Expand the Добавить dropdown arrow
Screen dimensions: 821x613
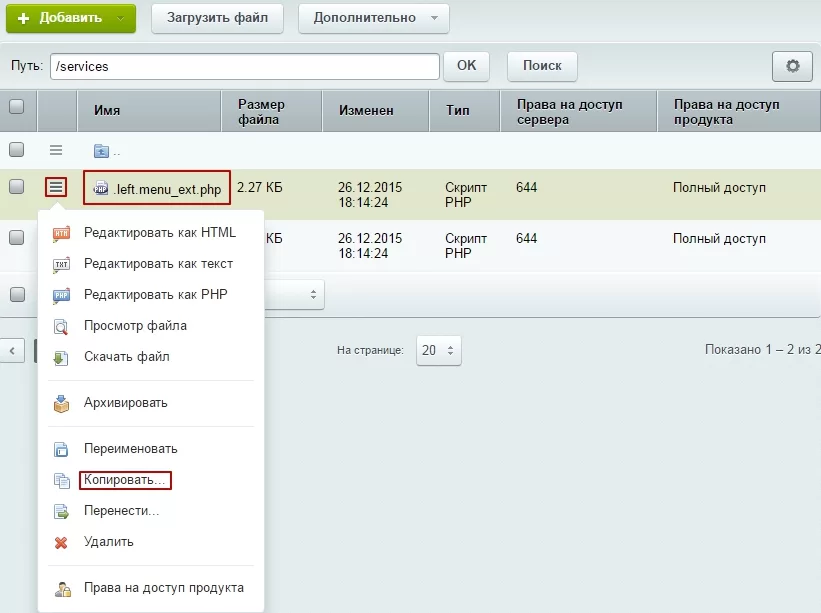pyautogui.click(x=120, y=18)
